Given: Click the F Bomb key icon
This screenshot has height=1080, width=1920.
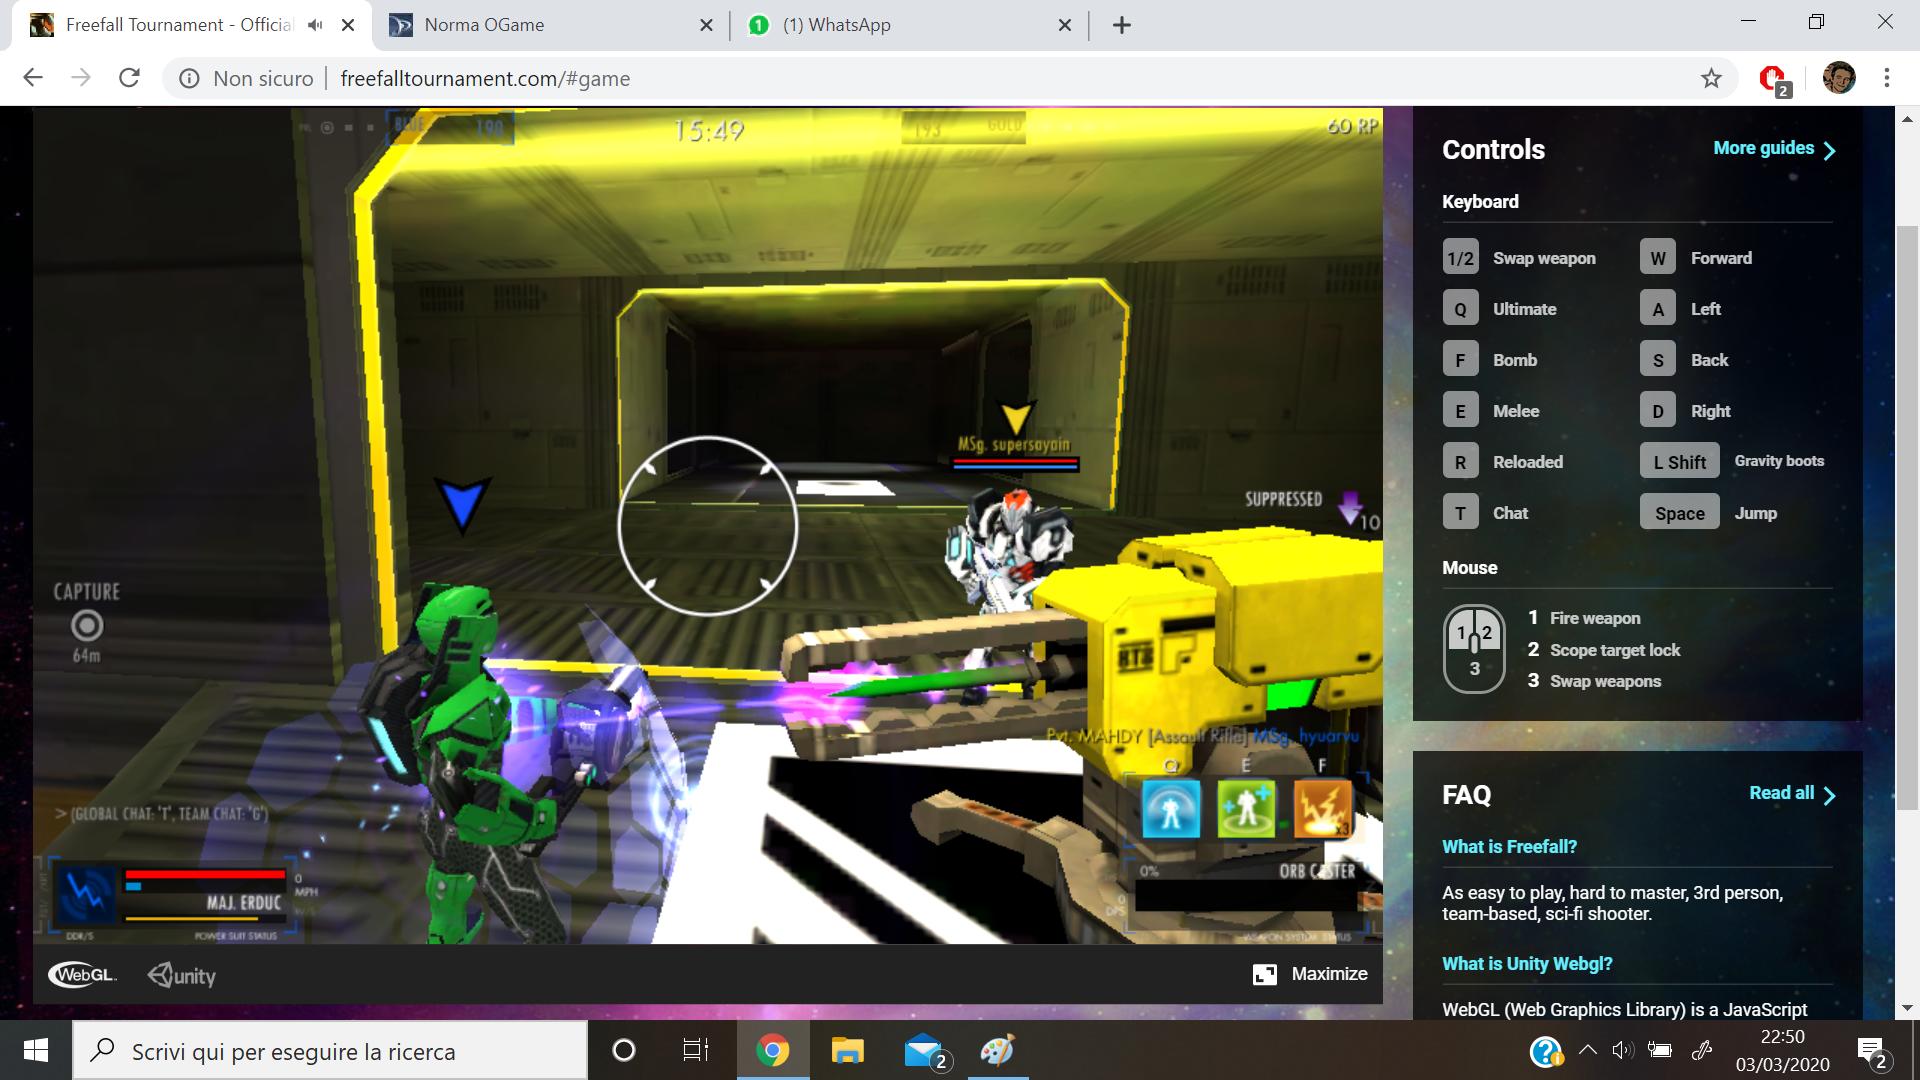Looking at the screenshot, I should 1460,360.
